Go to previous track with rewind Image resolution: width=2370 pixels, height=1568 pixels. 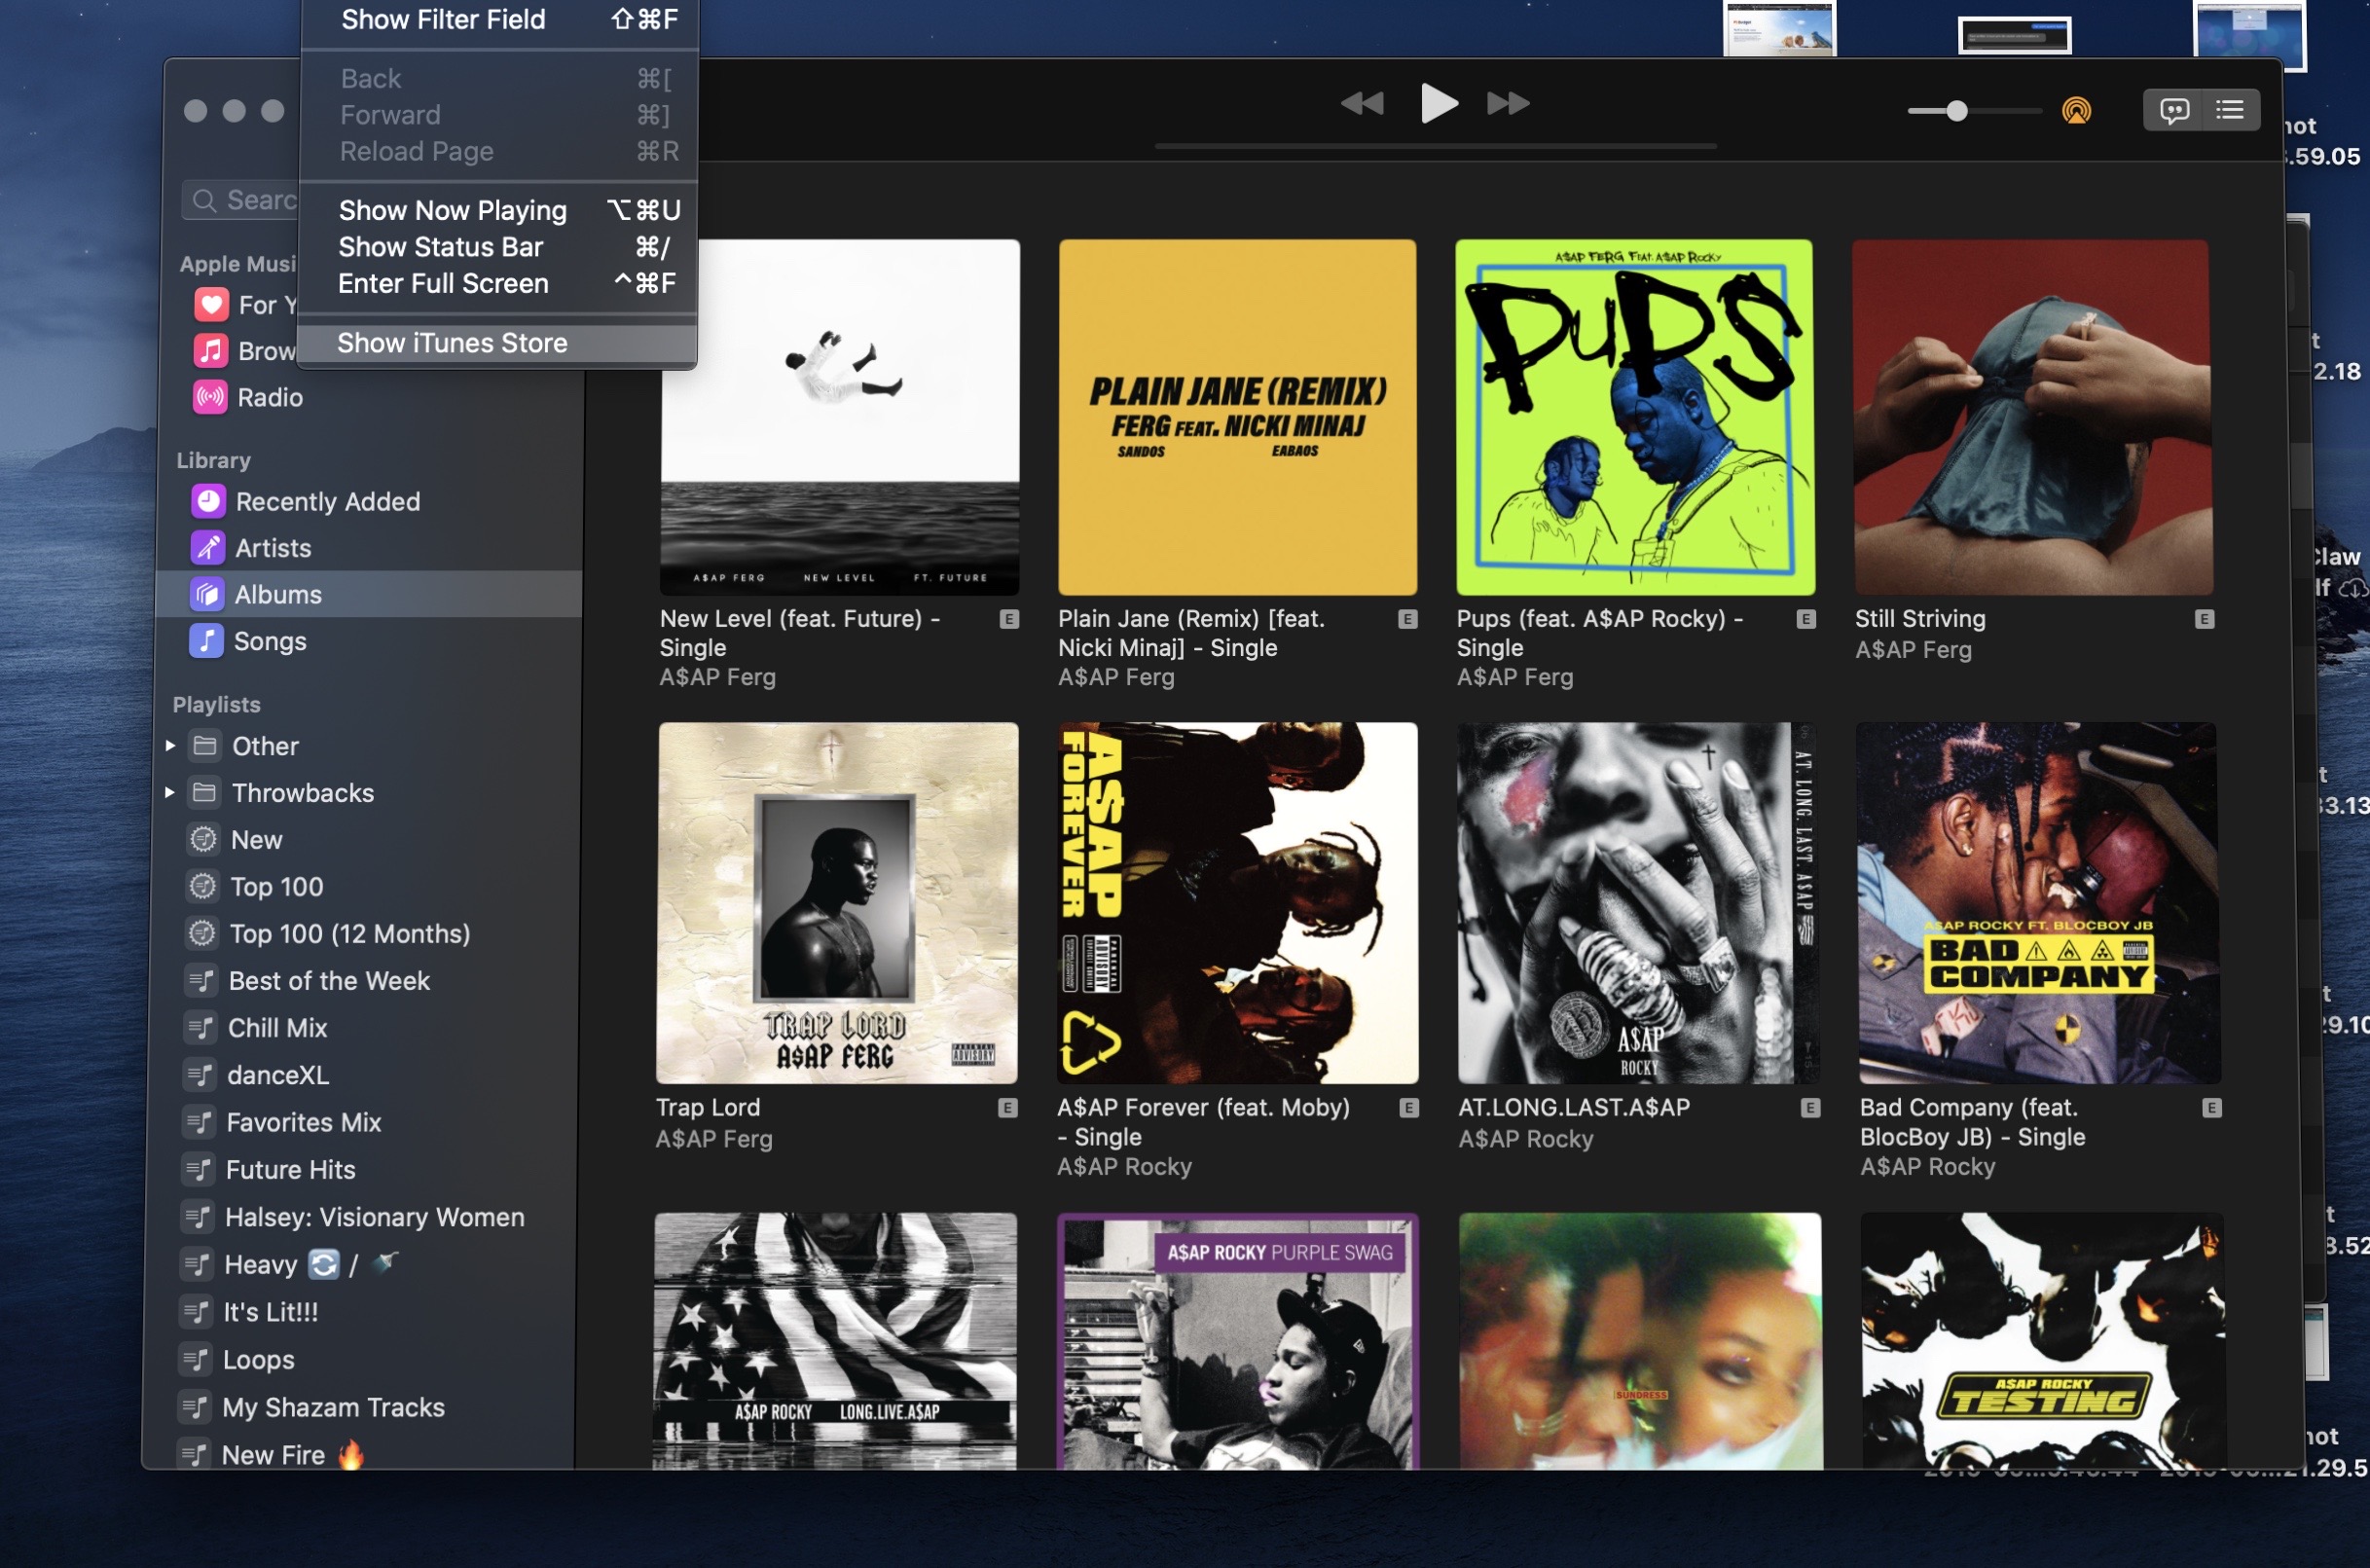coord(1362,103)
